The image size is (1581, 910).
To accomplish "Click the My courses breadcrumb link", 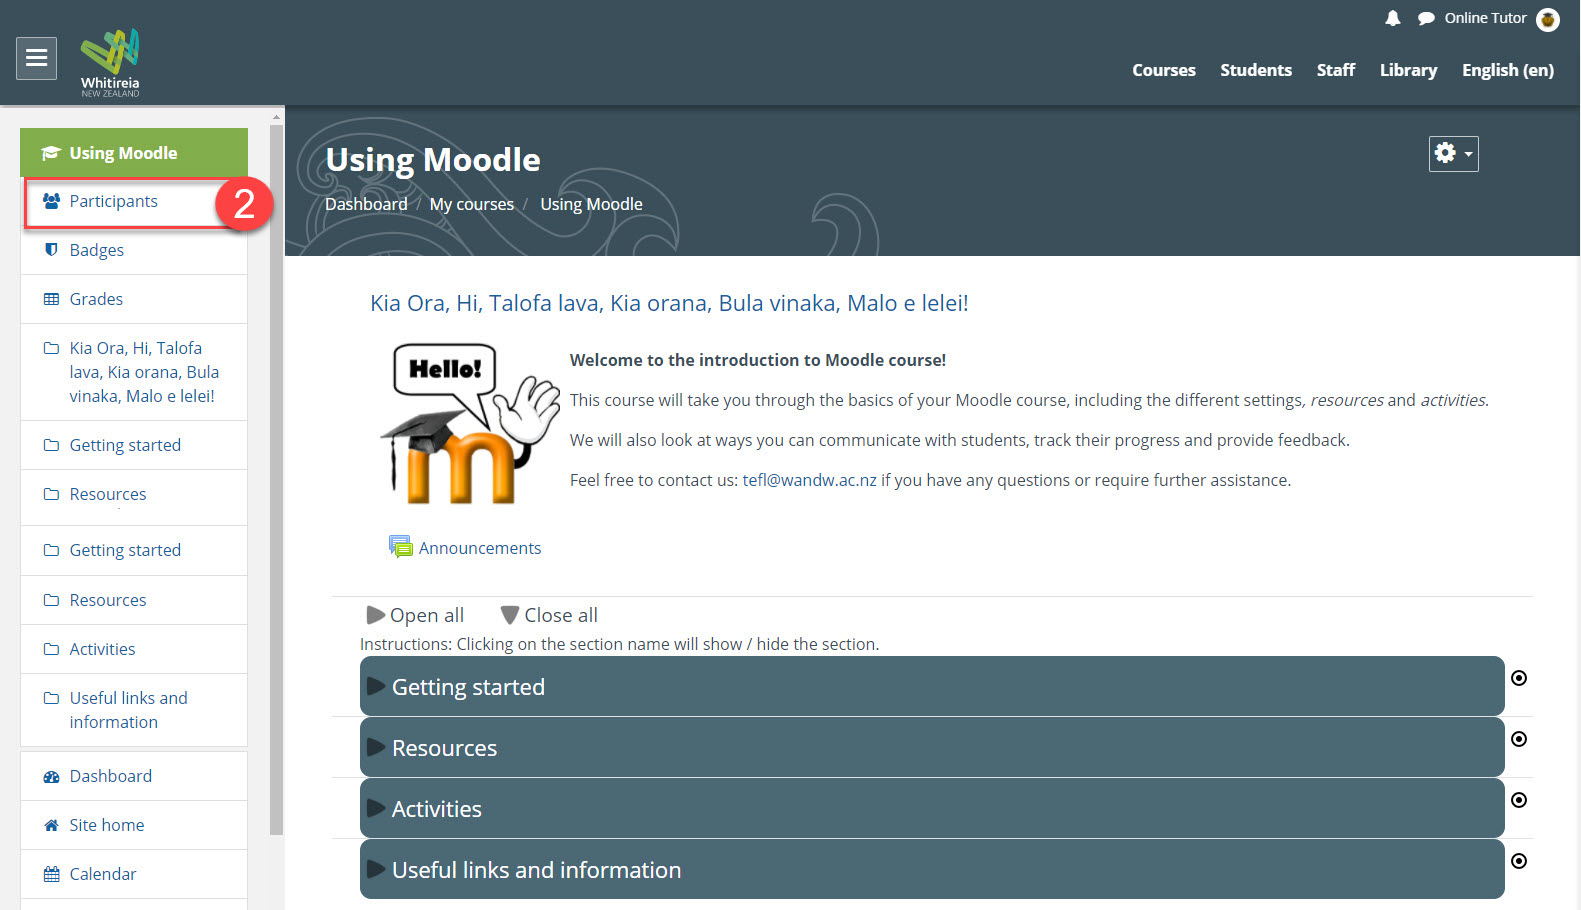I will click(x=472, y=204).
